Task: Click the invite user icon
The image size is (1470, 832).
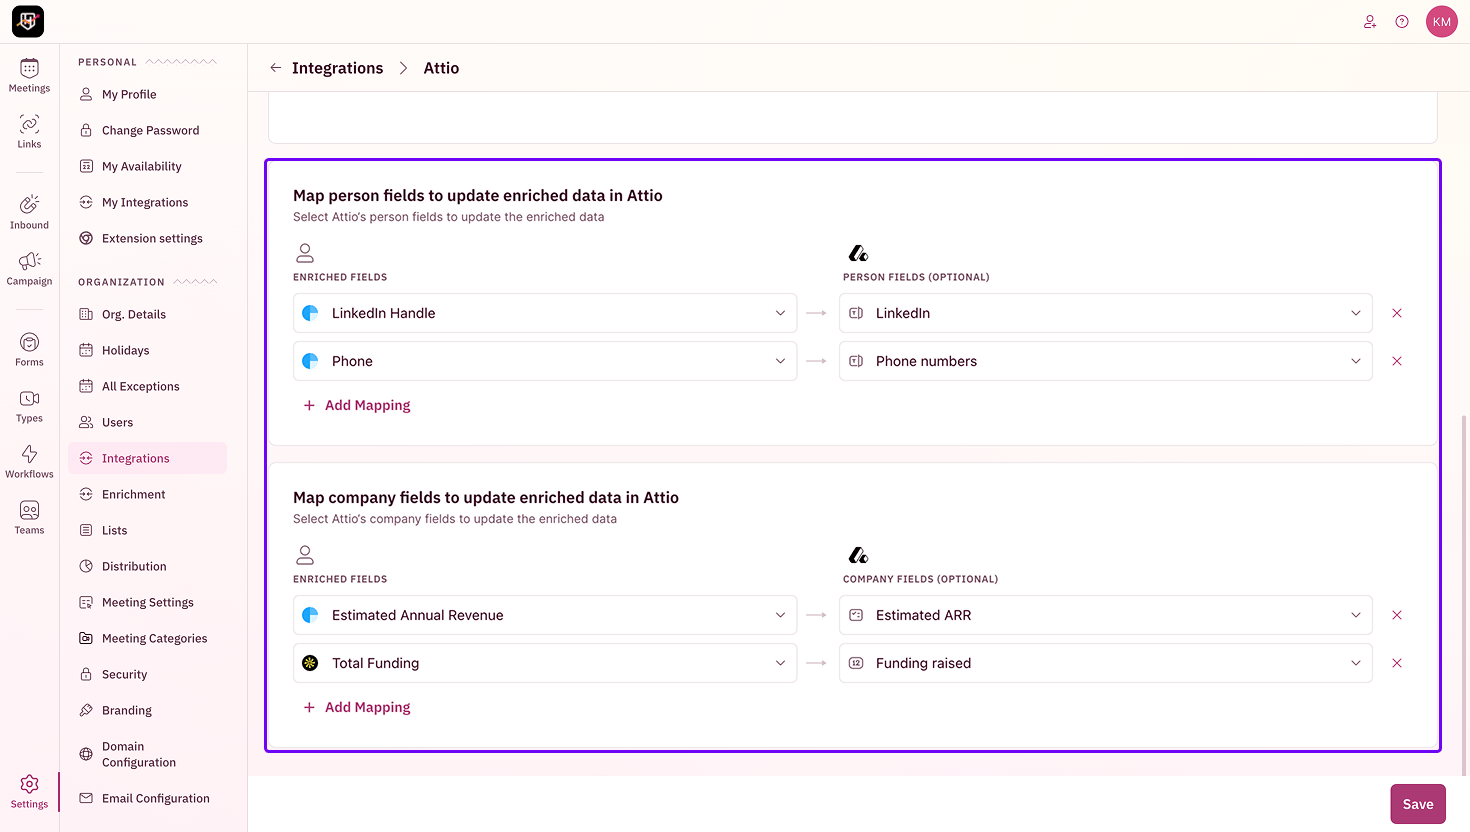Action: coord(1370,21)
